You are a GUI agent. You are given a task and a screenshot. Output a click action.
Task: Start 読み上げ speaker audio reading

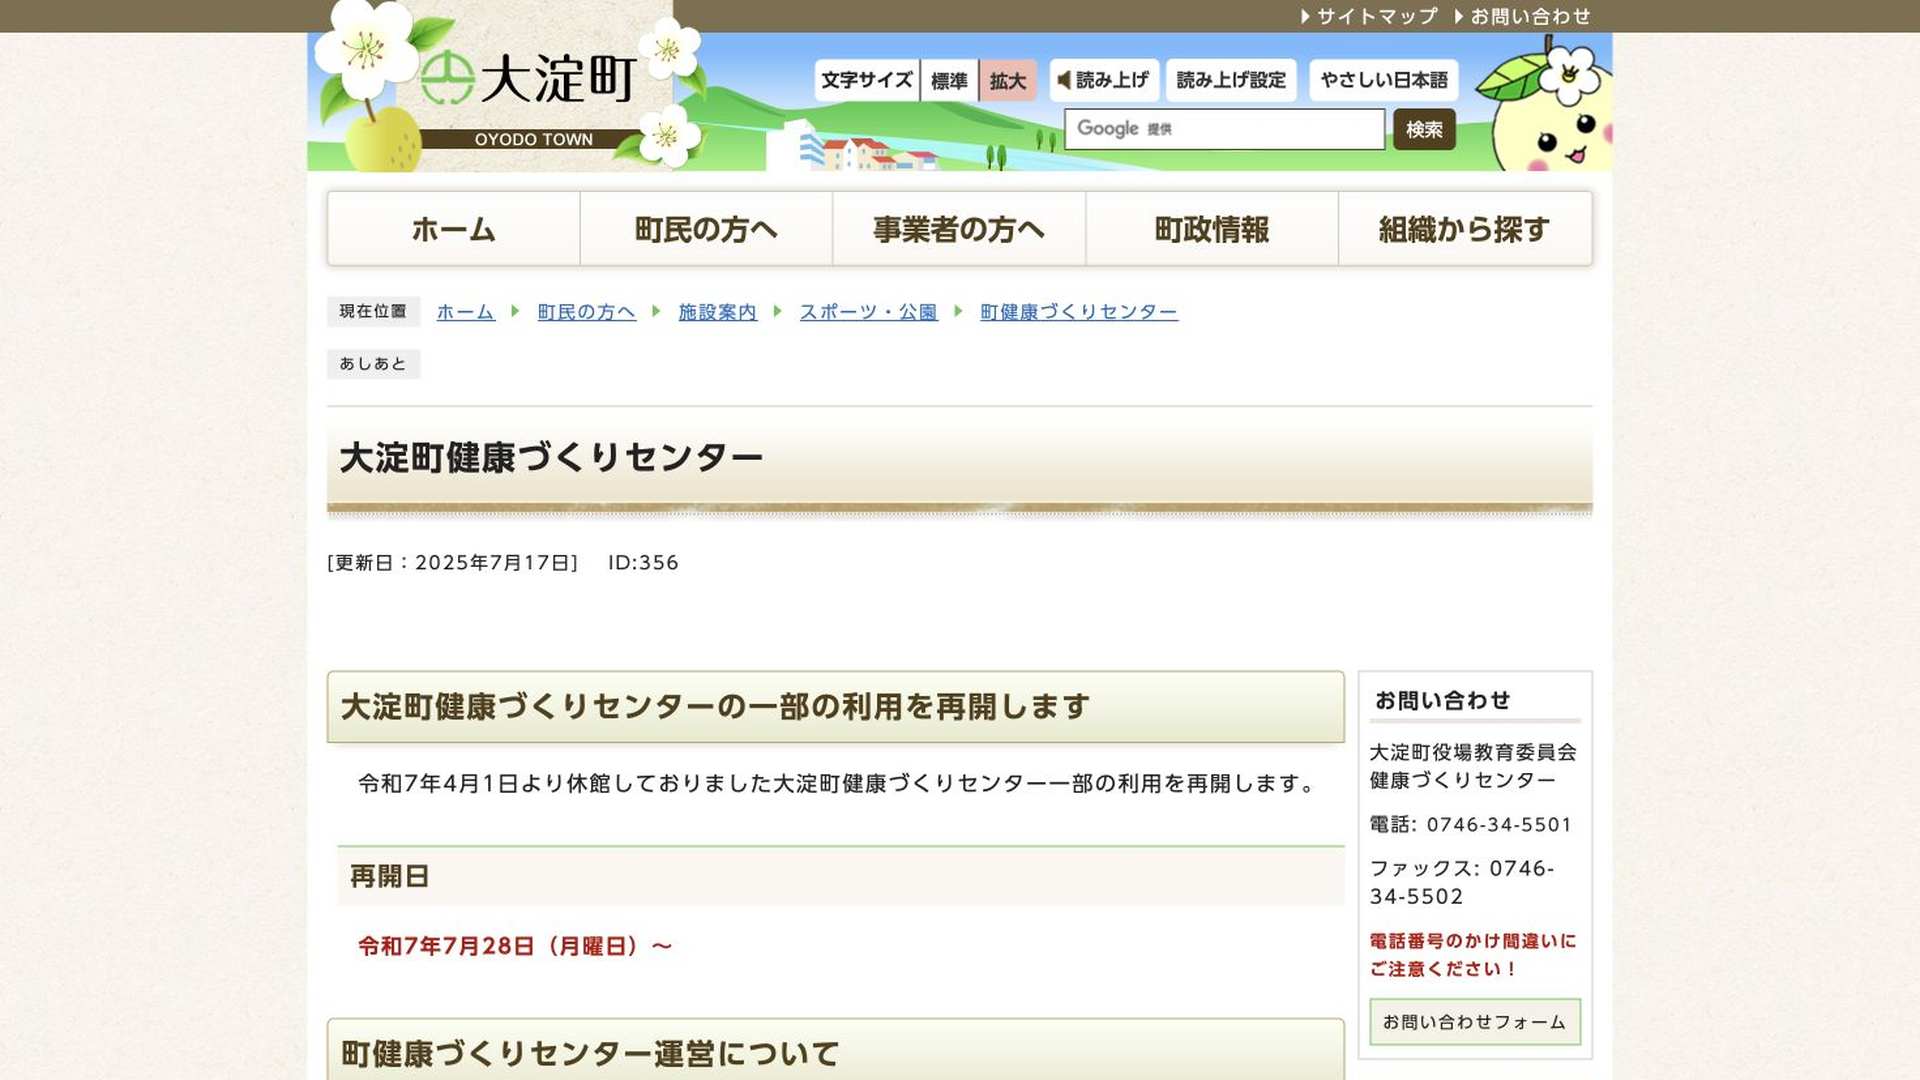[1103, 80]
